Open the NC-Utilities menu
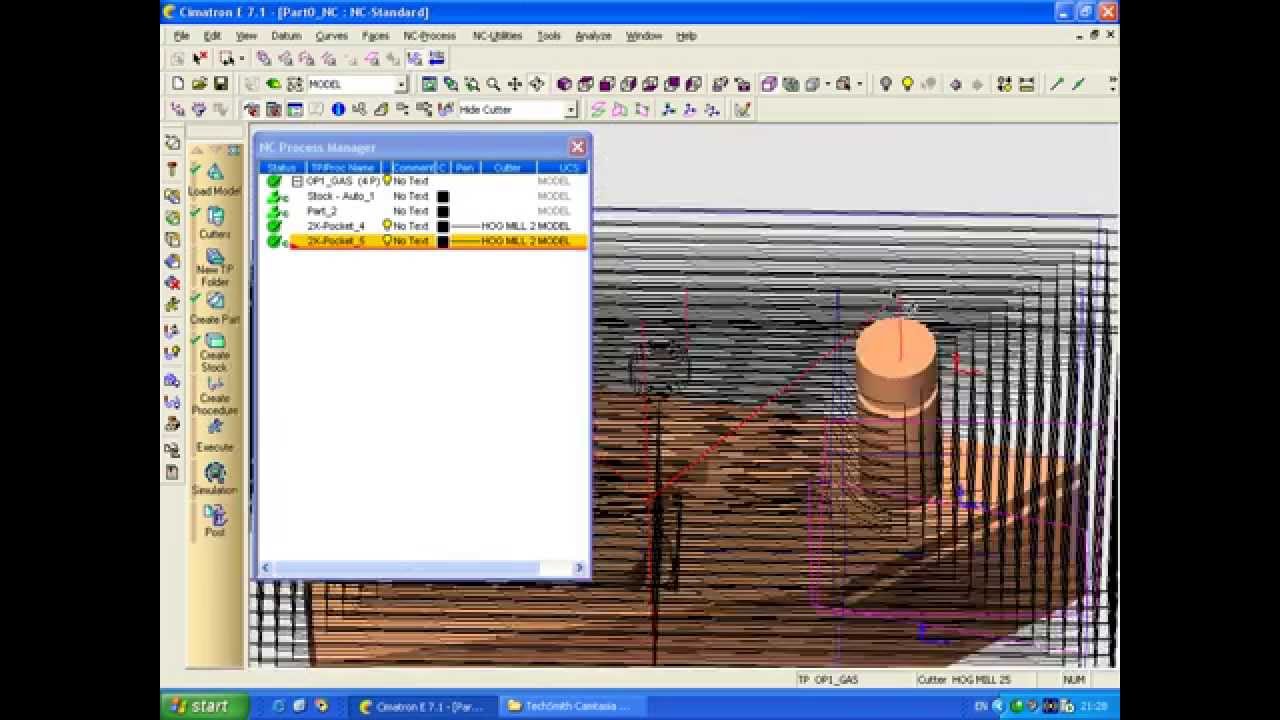The image size is (1280, 720). click(x=497, y=36)
